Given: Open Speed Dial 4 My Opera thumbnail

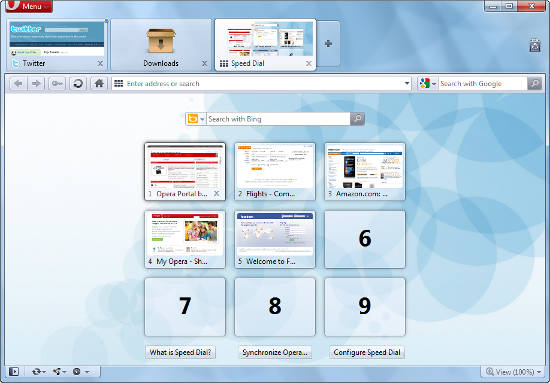Looking at the screenshot, I should click(x=185, y=239).
